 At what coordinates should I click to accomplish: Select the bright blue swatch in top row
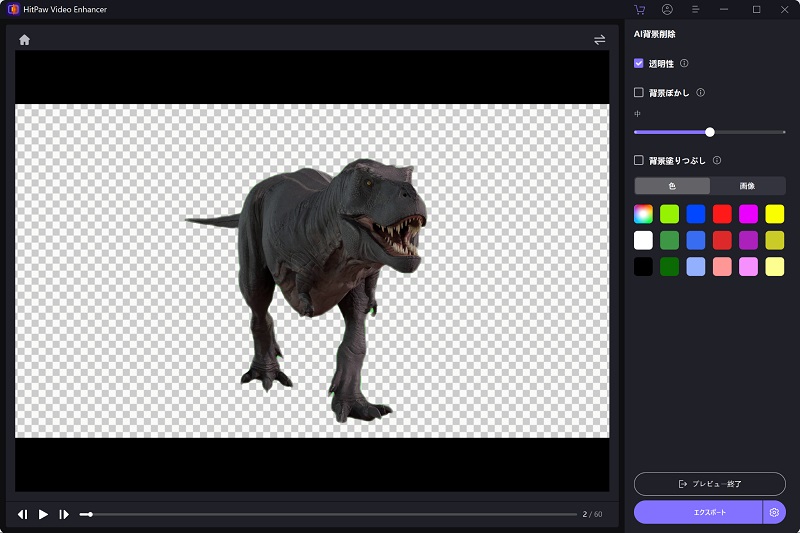click(696, 214)
